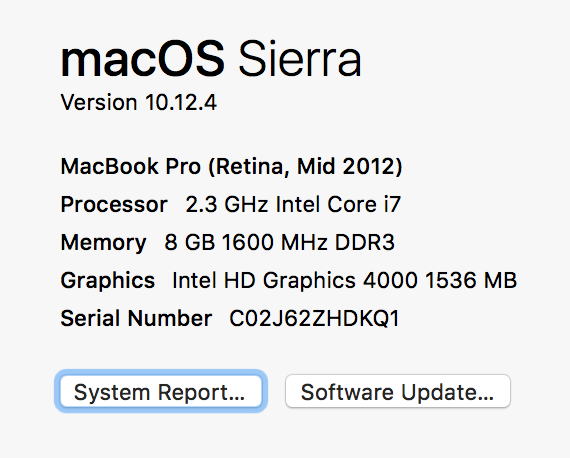The height and width of the screenshot is (458, 570).
Task: Click Version 10.12.4 to reveal build number
Action: coord(139,102)
